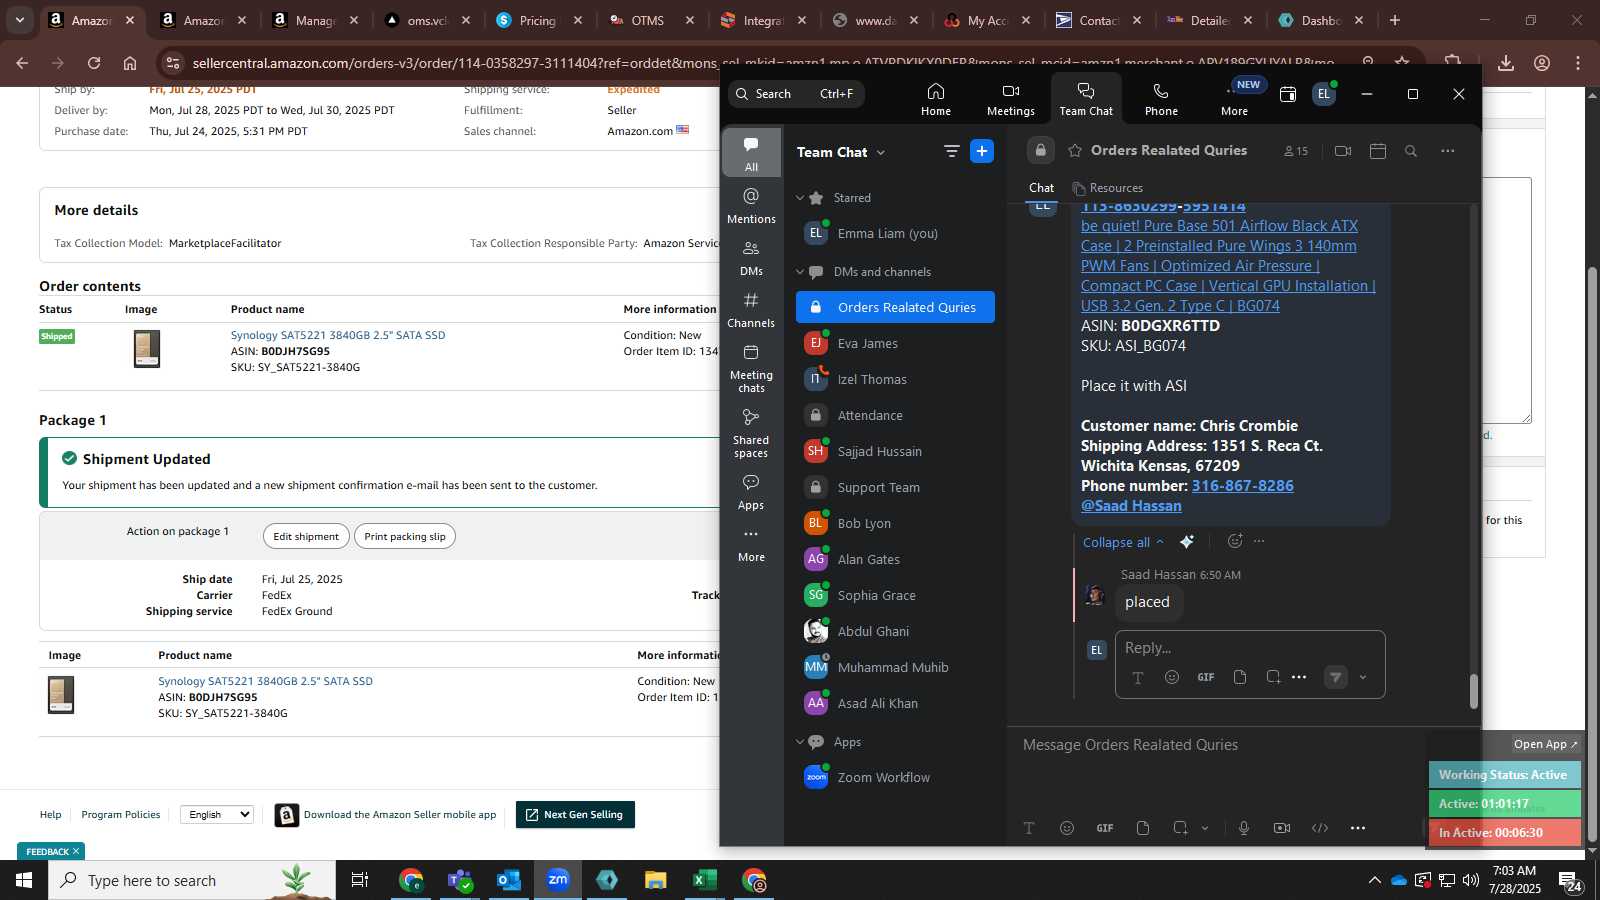Insert GIF in the reply box
Viewport: 1600px width, 900px height.
(1206, 677)
